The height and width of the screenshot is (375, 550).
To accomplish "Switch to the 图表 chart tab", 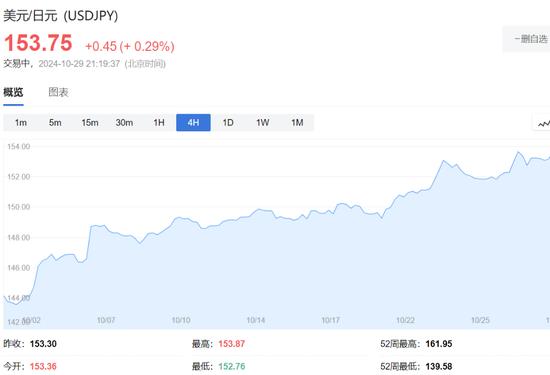I will [58, 92].
